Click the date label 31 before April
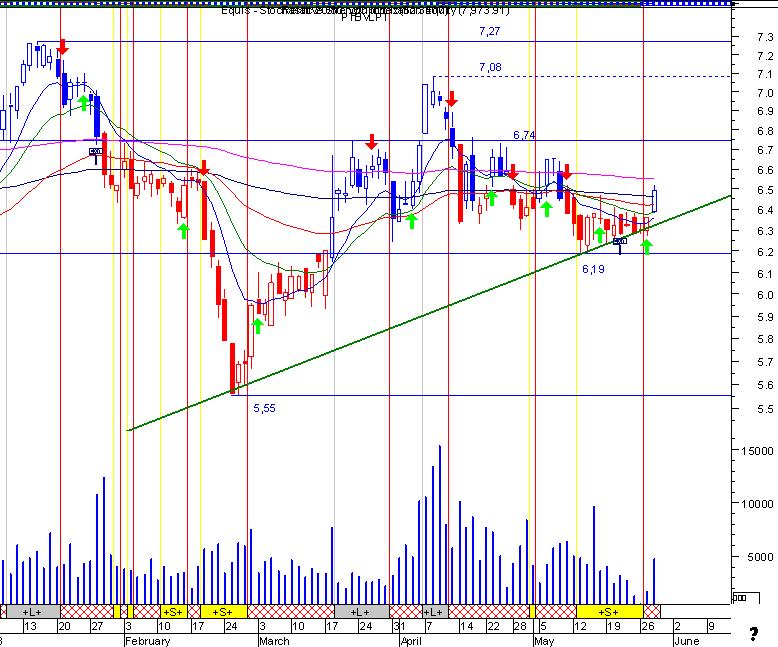778x647 pixels. click(399, 626)
